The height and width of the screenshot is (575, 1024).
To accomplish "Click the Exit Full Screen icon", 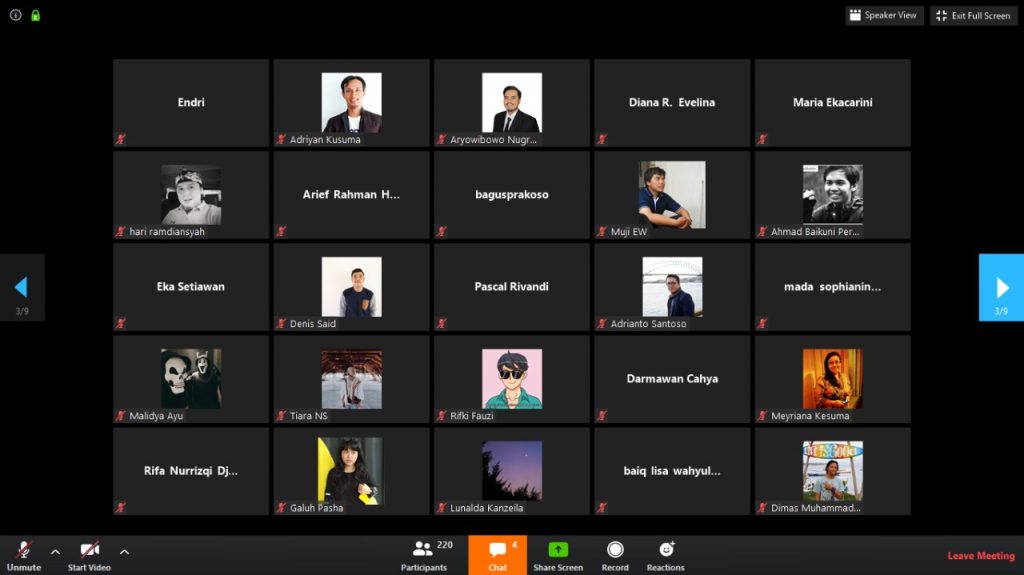I will point(942,16).
